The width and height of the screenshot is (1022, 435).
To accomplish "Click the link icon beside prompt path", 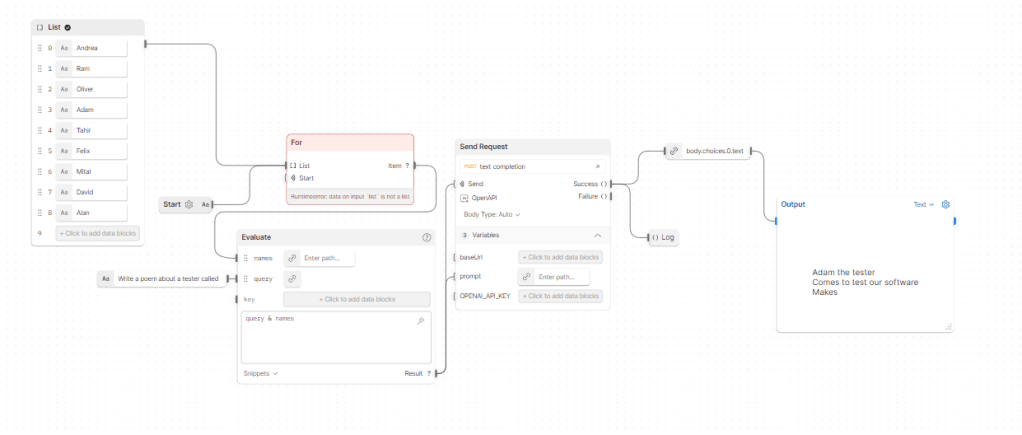I will [x=526, y=276].
